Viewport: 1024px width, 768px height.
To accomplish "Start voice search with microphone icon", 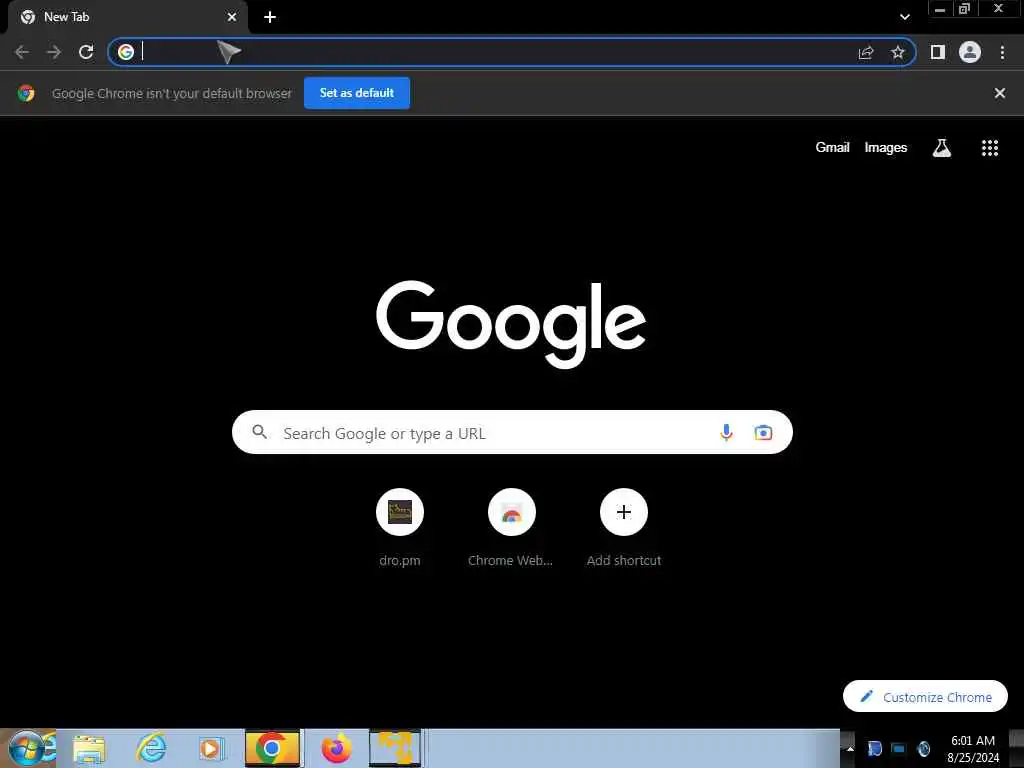I will click(x=726, y=432).
